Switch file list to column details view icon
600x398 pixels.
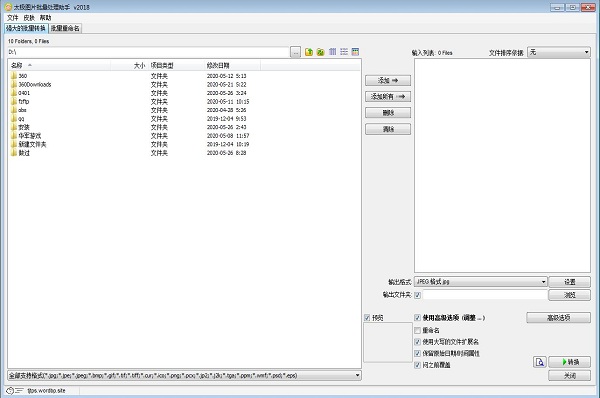click(333, 52)
